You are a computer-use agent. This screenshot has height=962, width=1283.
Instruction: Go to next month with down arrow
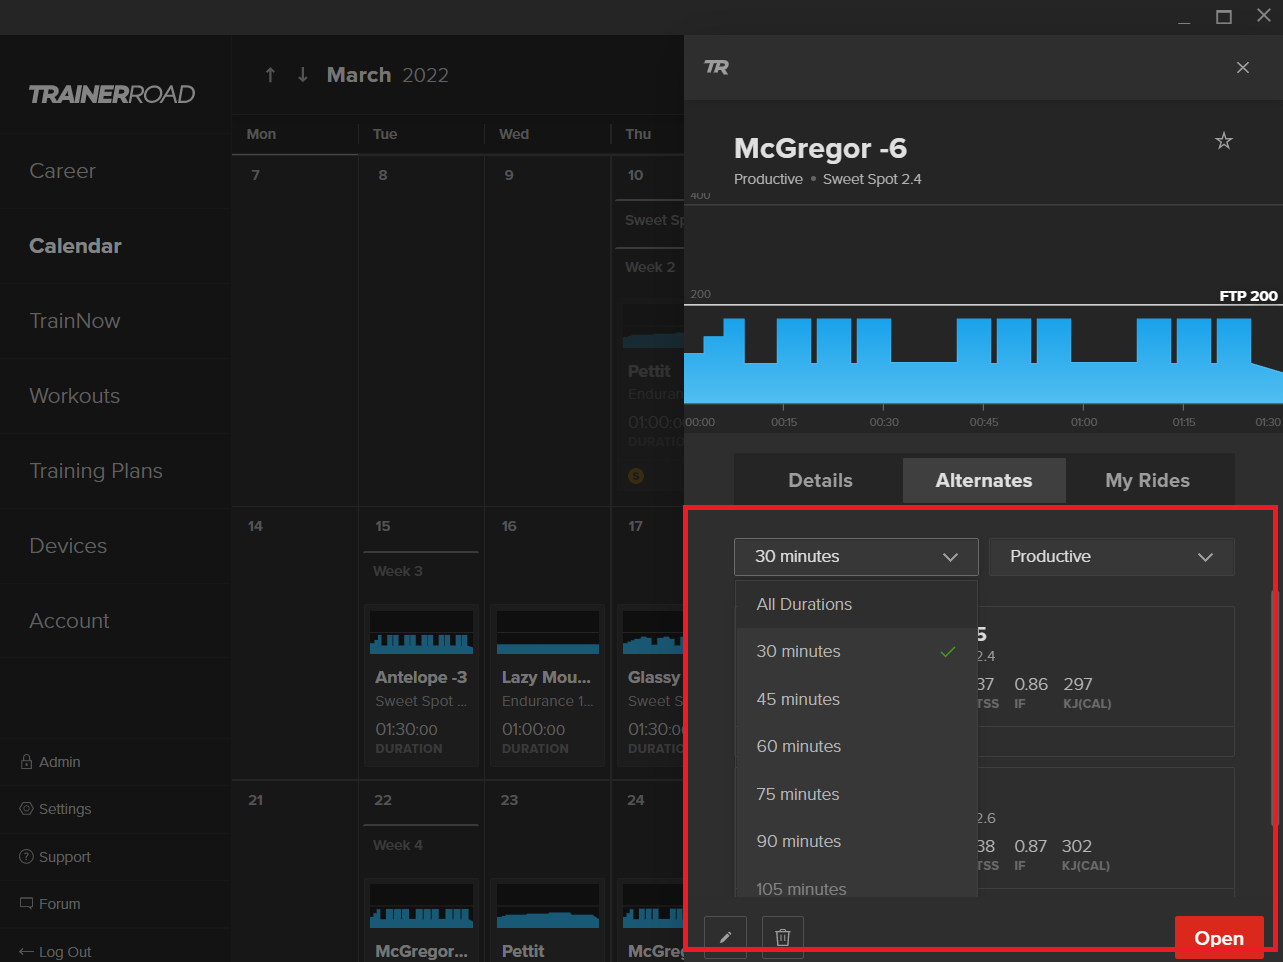[x=303, y=75]
